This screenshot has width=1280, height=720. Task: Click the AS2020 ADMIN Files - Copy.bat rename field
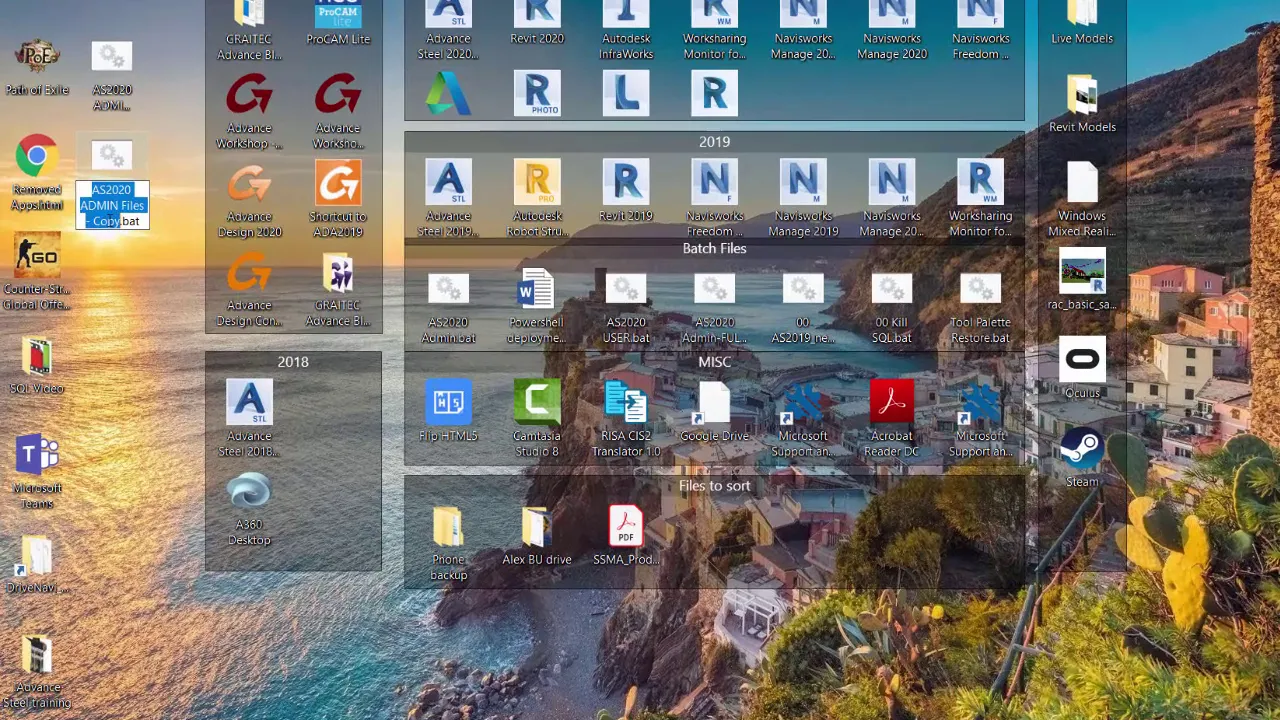112,205
